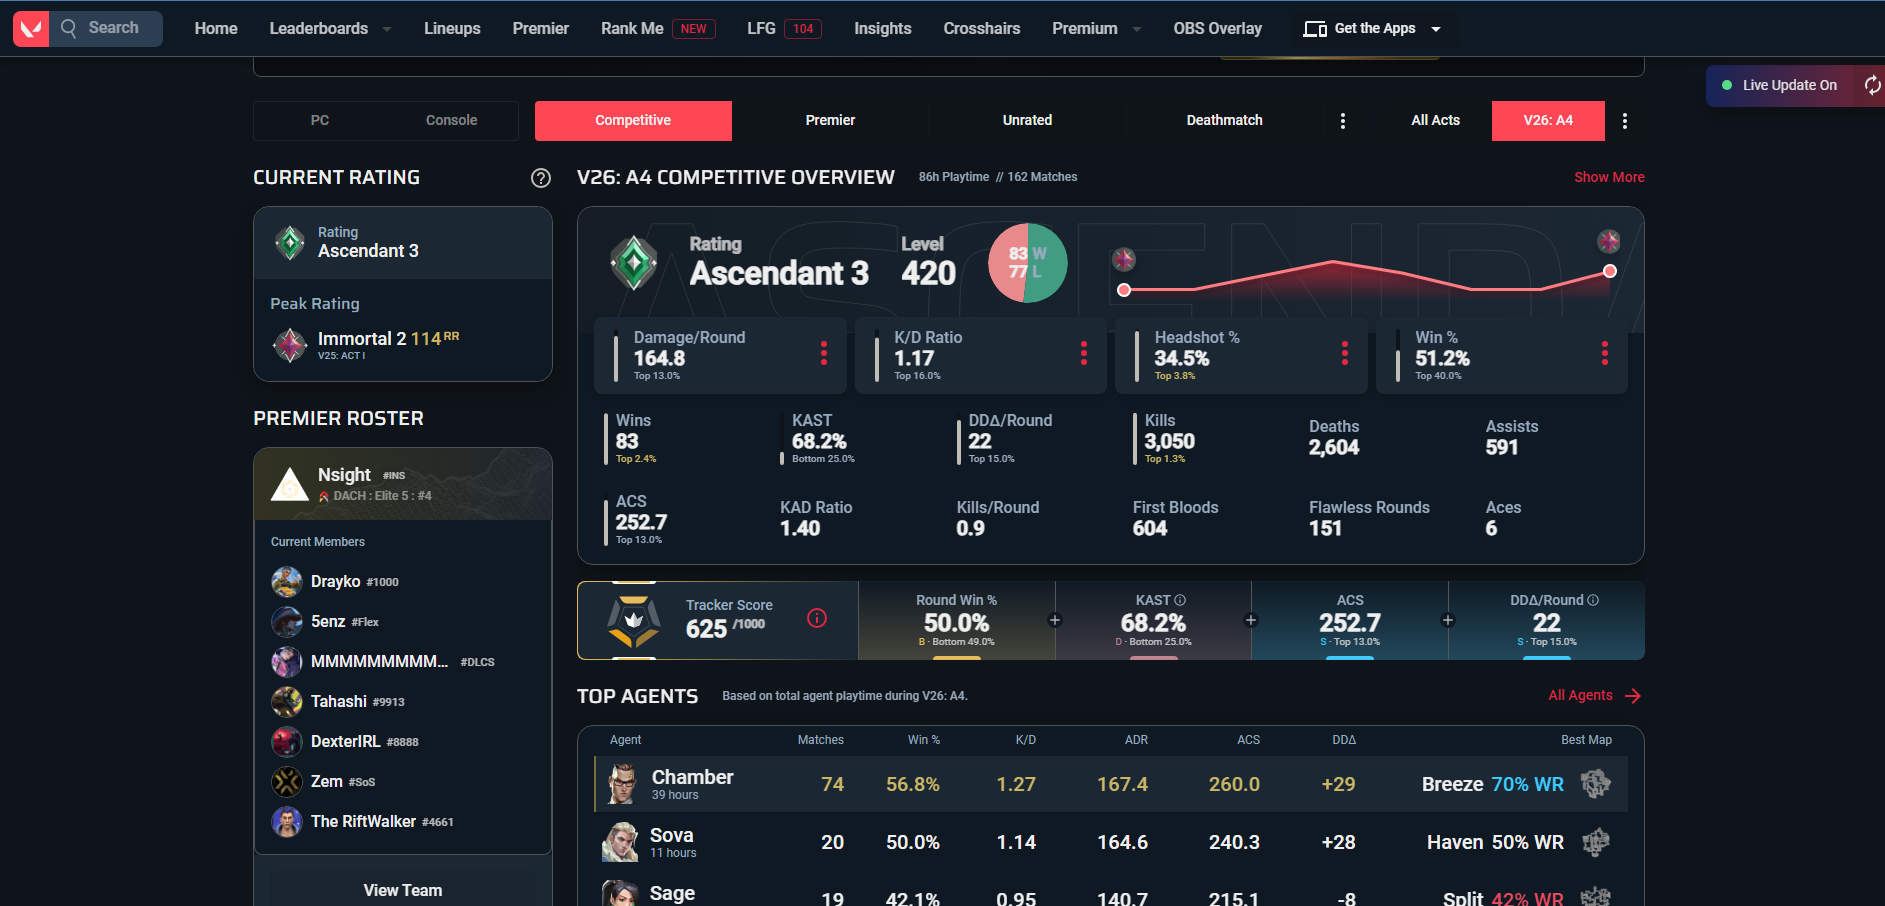Image resolution: width=1885 pixels, height=906 pixels.
Task: Expand plus between ACS and DDΔ/Round
Action: pyautogui.click(x=1448, y=620)
